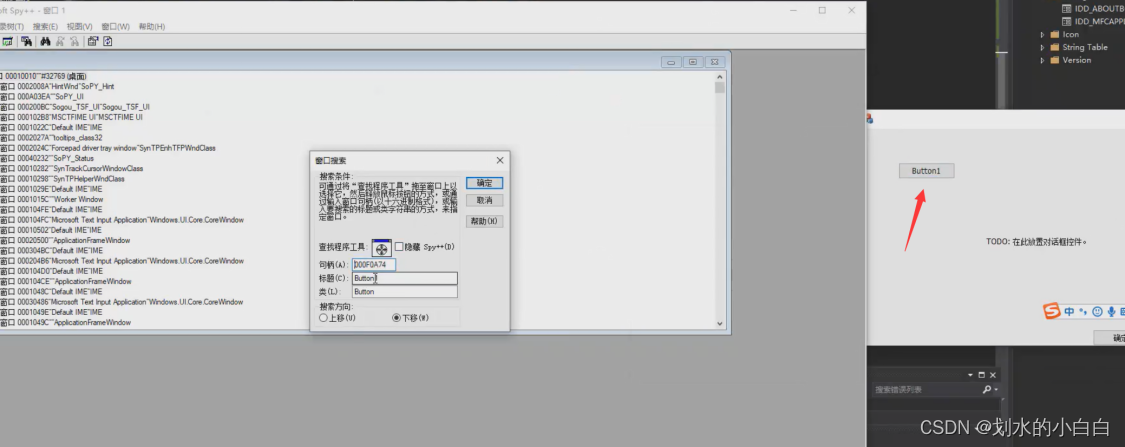Open the new window view toolbar icon
Viewport: 1125px width, 447px height.
click(6, 42)
